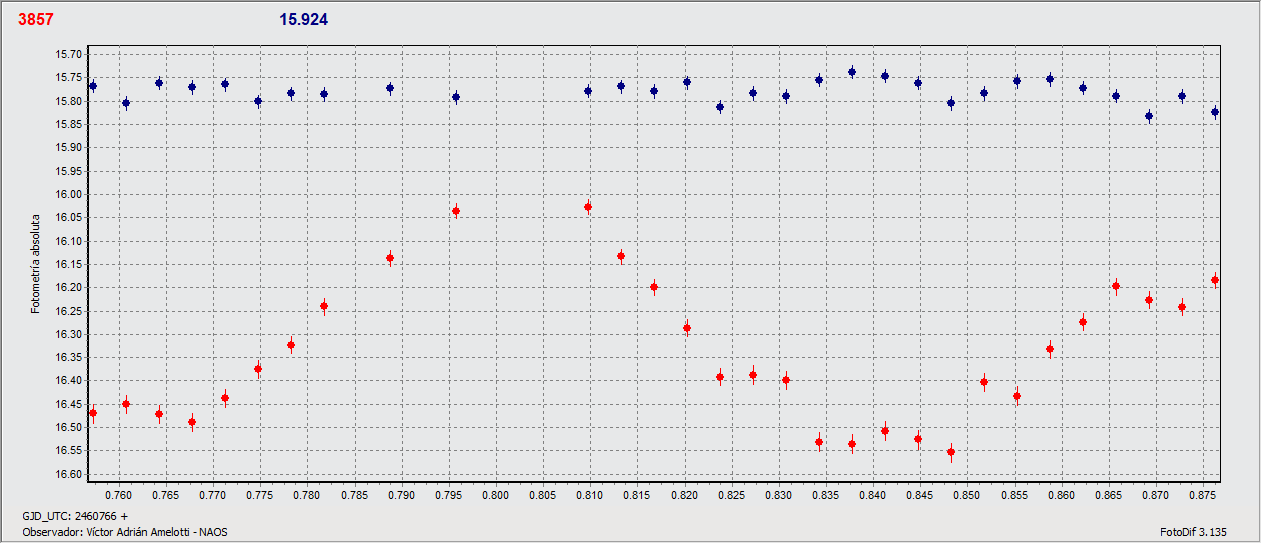Screen dimensions: 1262x544
Task: Click the 0.850 x-axis tick label
Action: pos(967,495)
